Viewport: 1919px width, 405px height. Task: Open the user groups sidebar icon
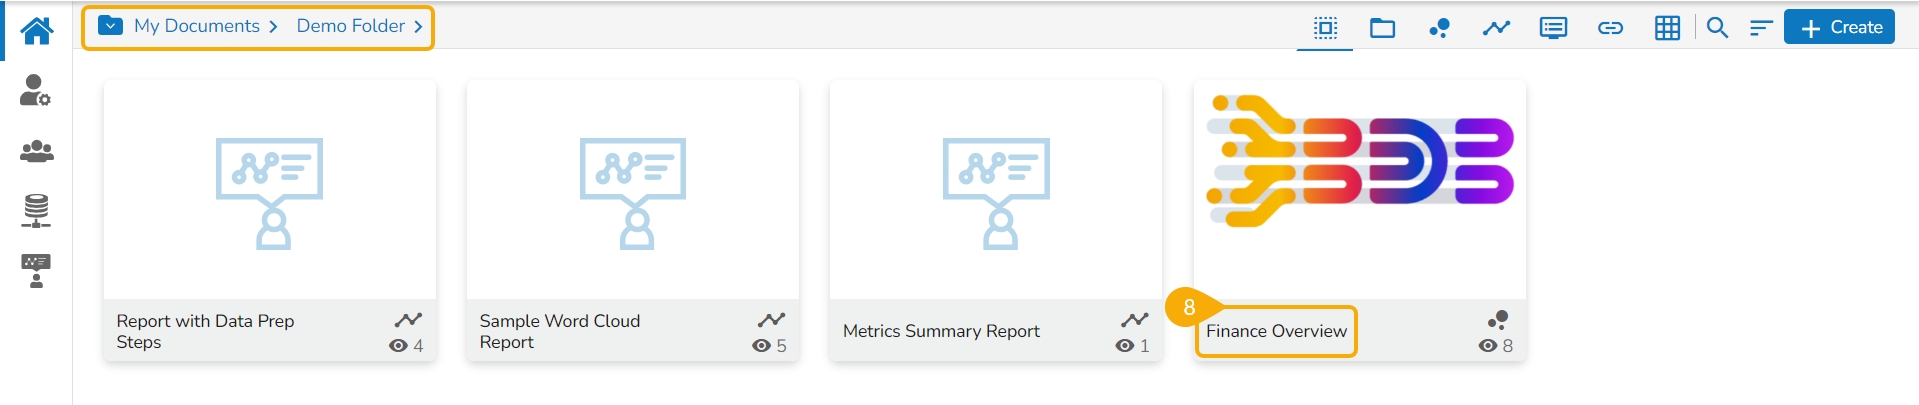click(x=37, y=151)
